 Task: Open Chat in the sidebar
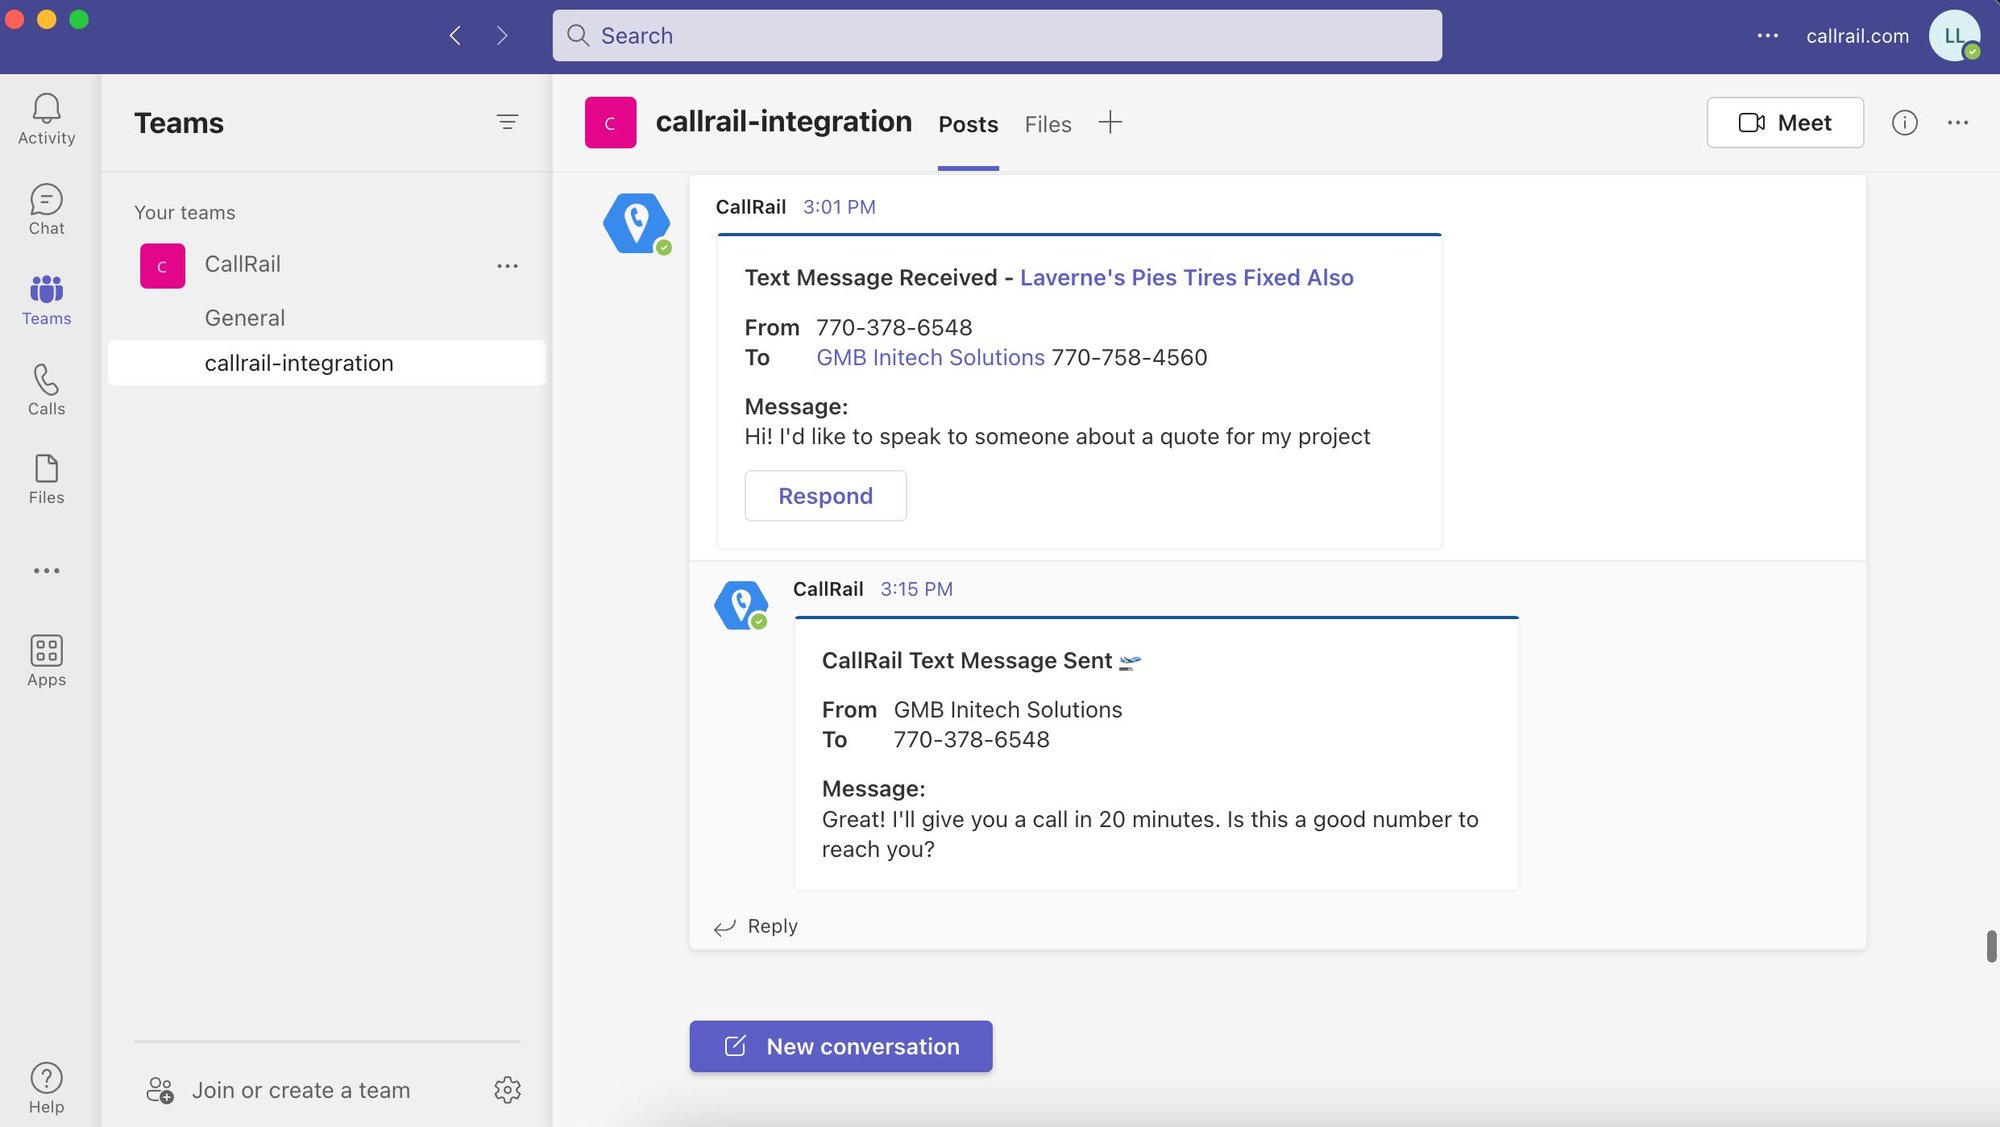pos(46,208)
